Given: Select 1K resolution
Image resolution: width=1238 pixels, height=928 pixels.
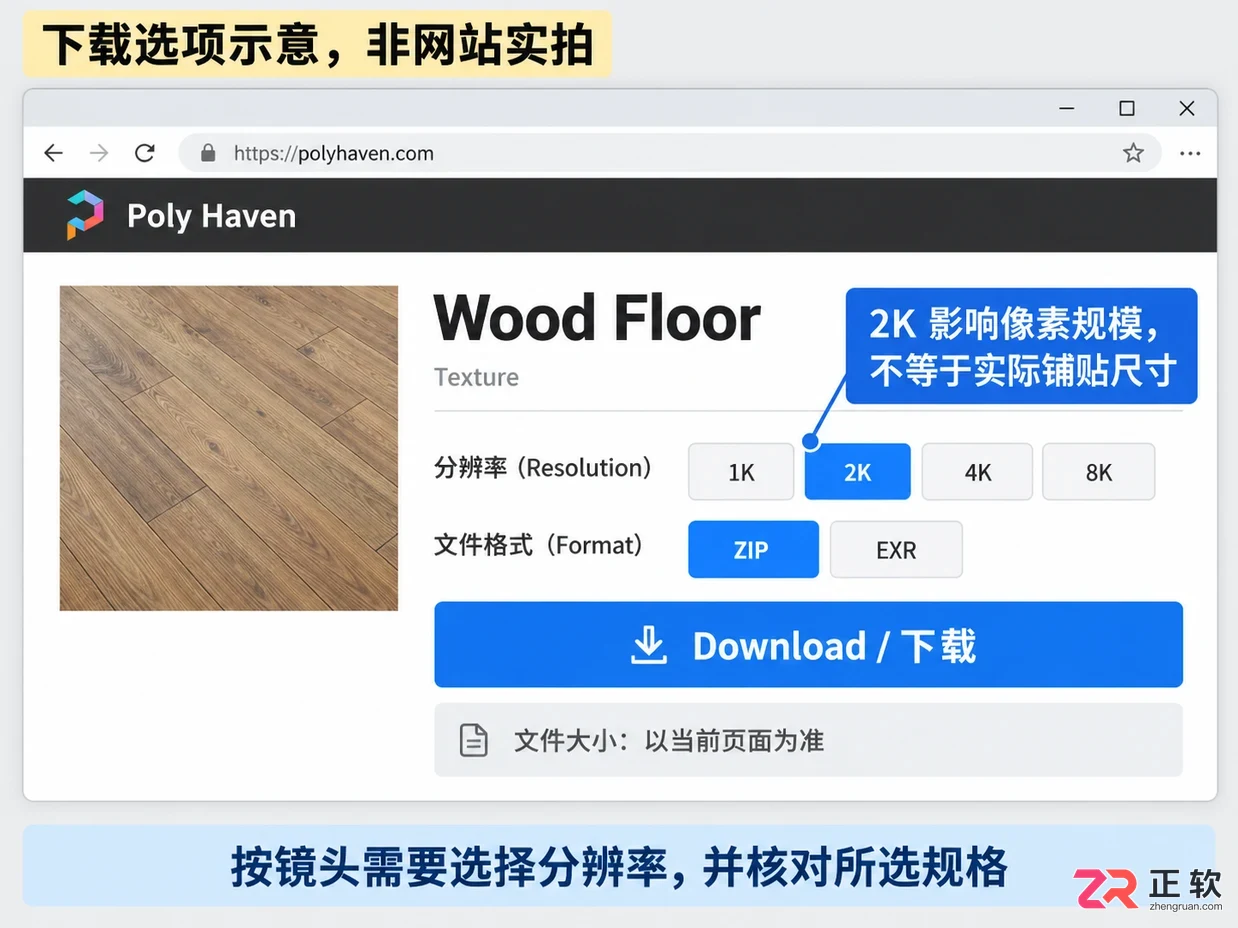Looking at the screenshot, I should [741, 472].
